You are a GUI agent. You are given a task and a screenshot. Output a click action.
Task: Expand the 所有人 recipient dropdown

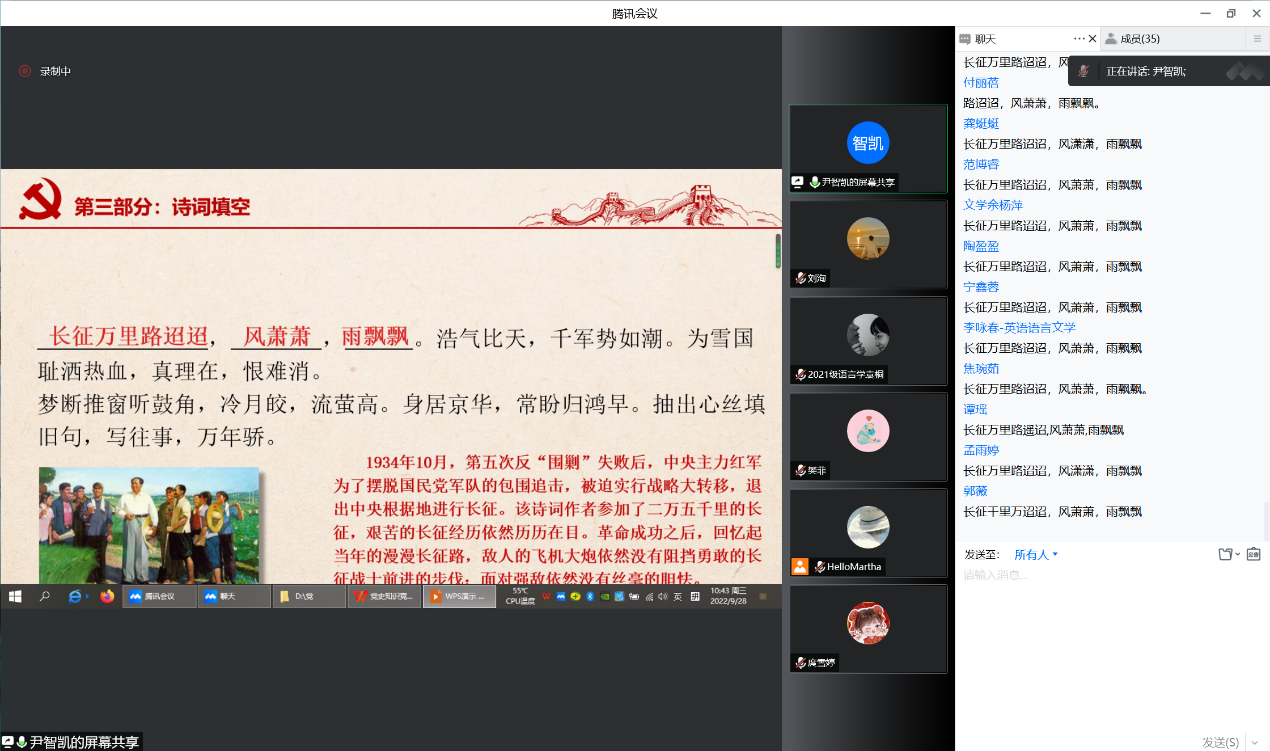pyautogui.click(x=1036, y=554)
